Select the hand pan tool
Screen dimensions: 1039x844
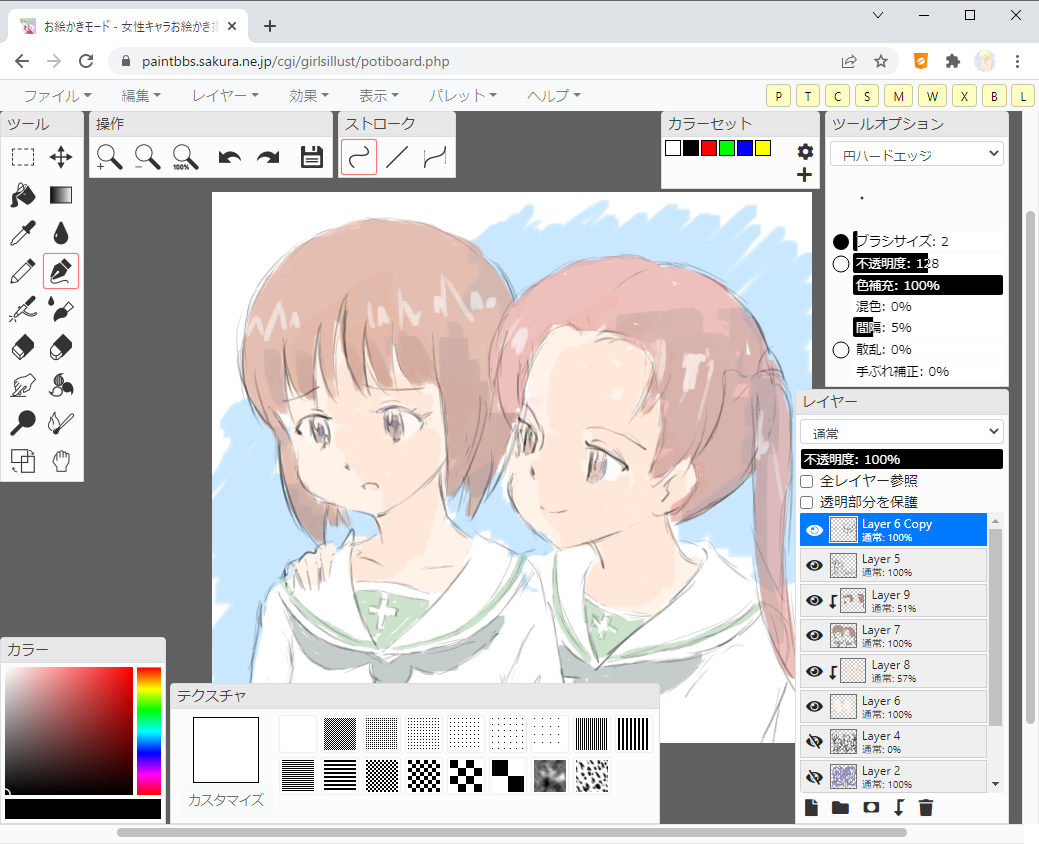pyautogui.click(x=61, y=461)
